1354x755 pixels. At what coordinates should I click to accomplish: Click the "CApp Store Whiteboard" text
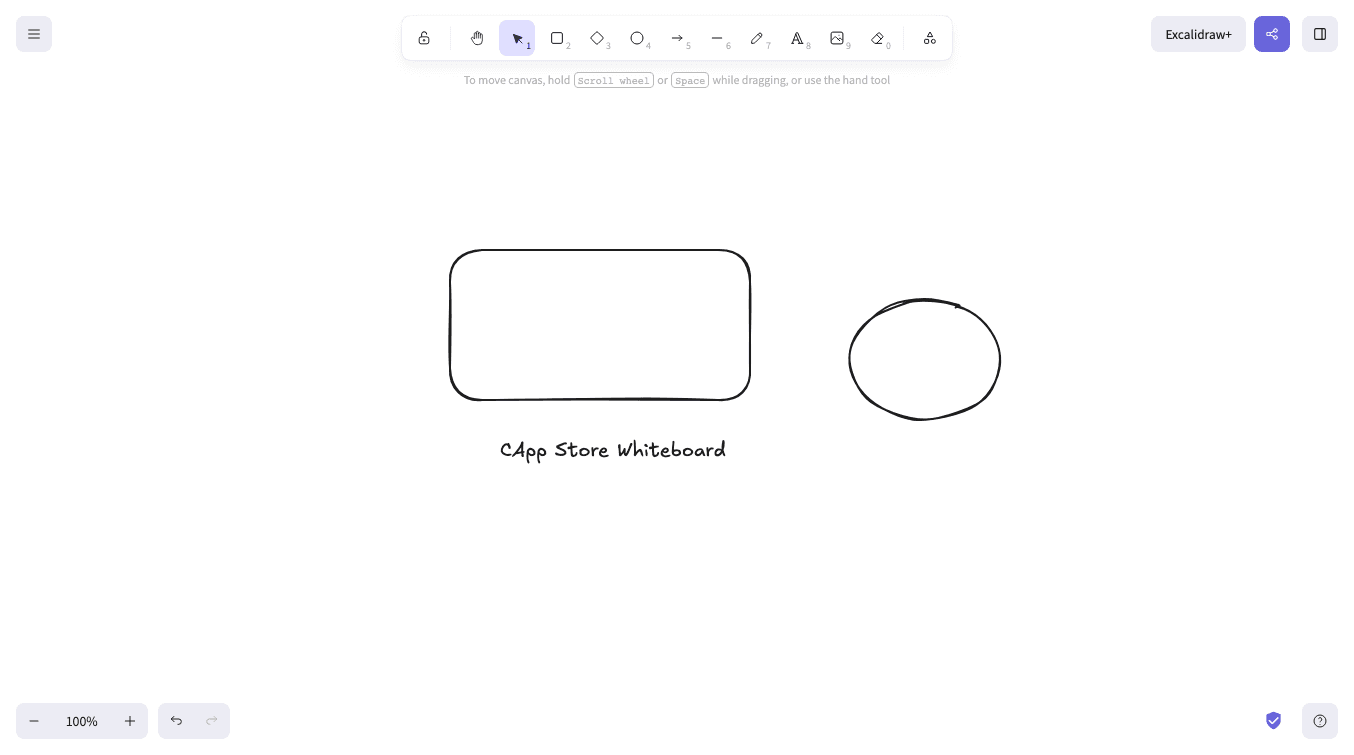click(613, 451)
